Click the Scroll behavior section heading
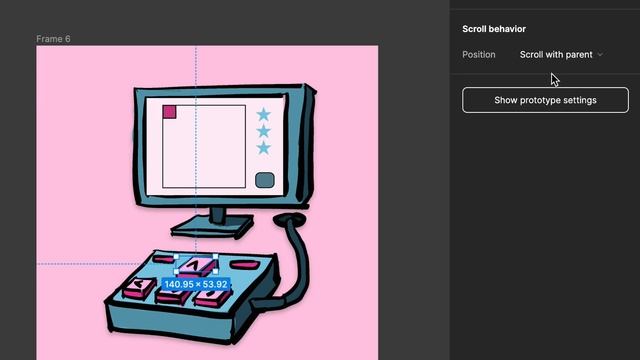Viewport: 640px width, 360px height. (494, 29)
